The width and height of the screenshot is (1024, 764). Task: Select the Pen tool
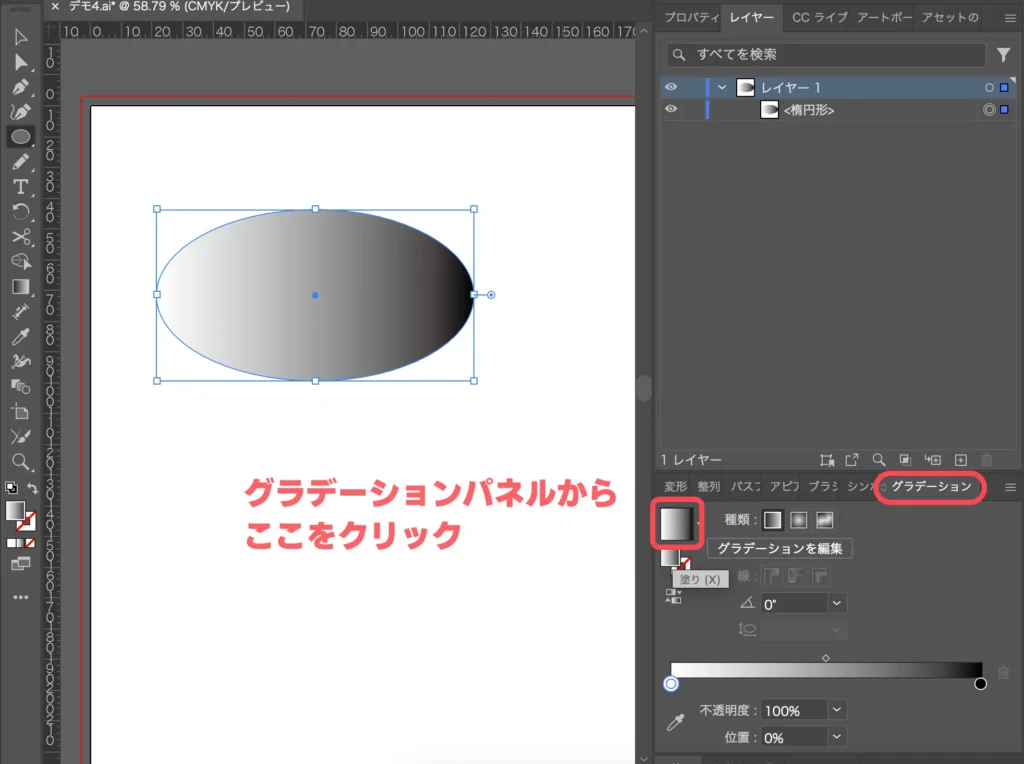(x=20, y=87)
